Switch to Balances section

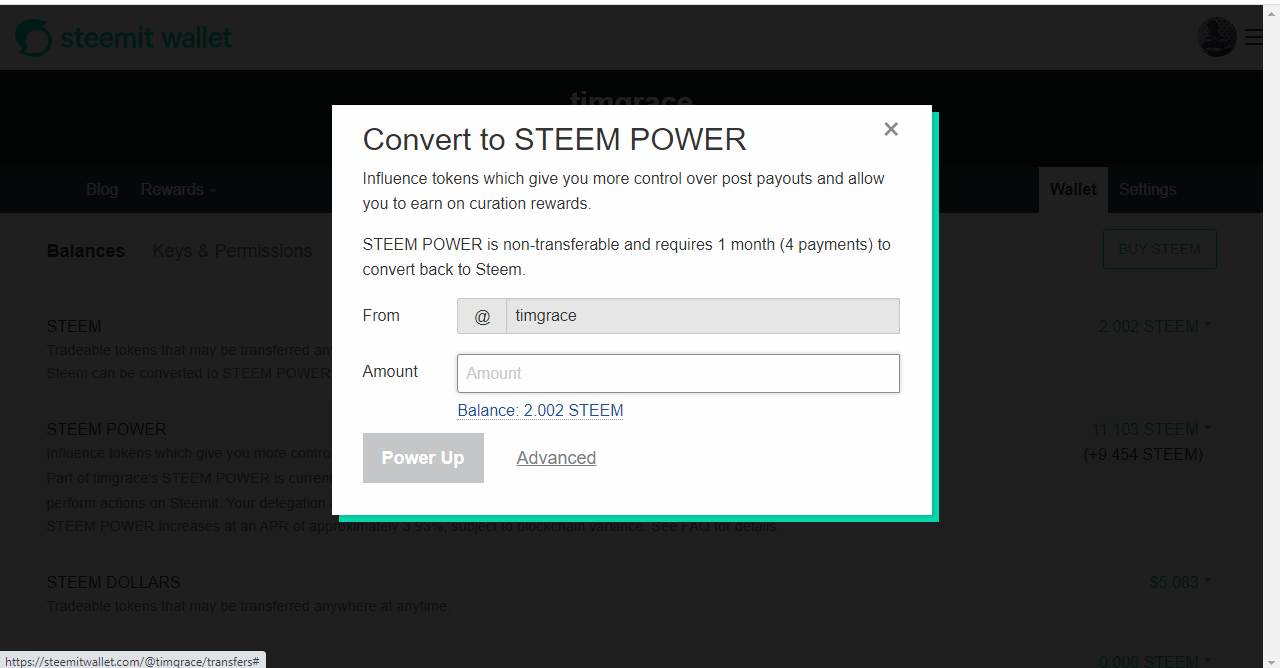(x=86, y=251)
